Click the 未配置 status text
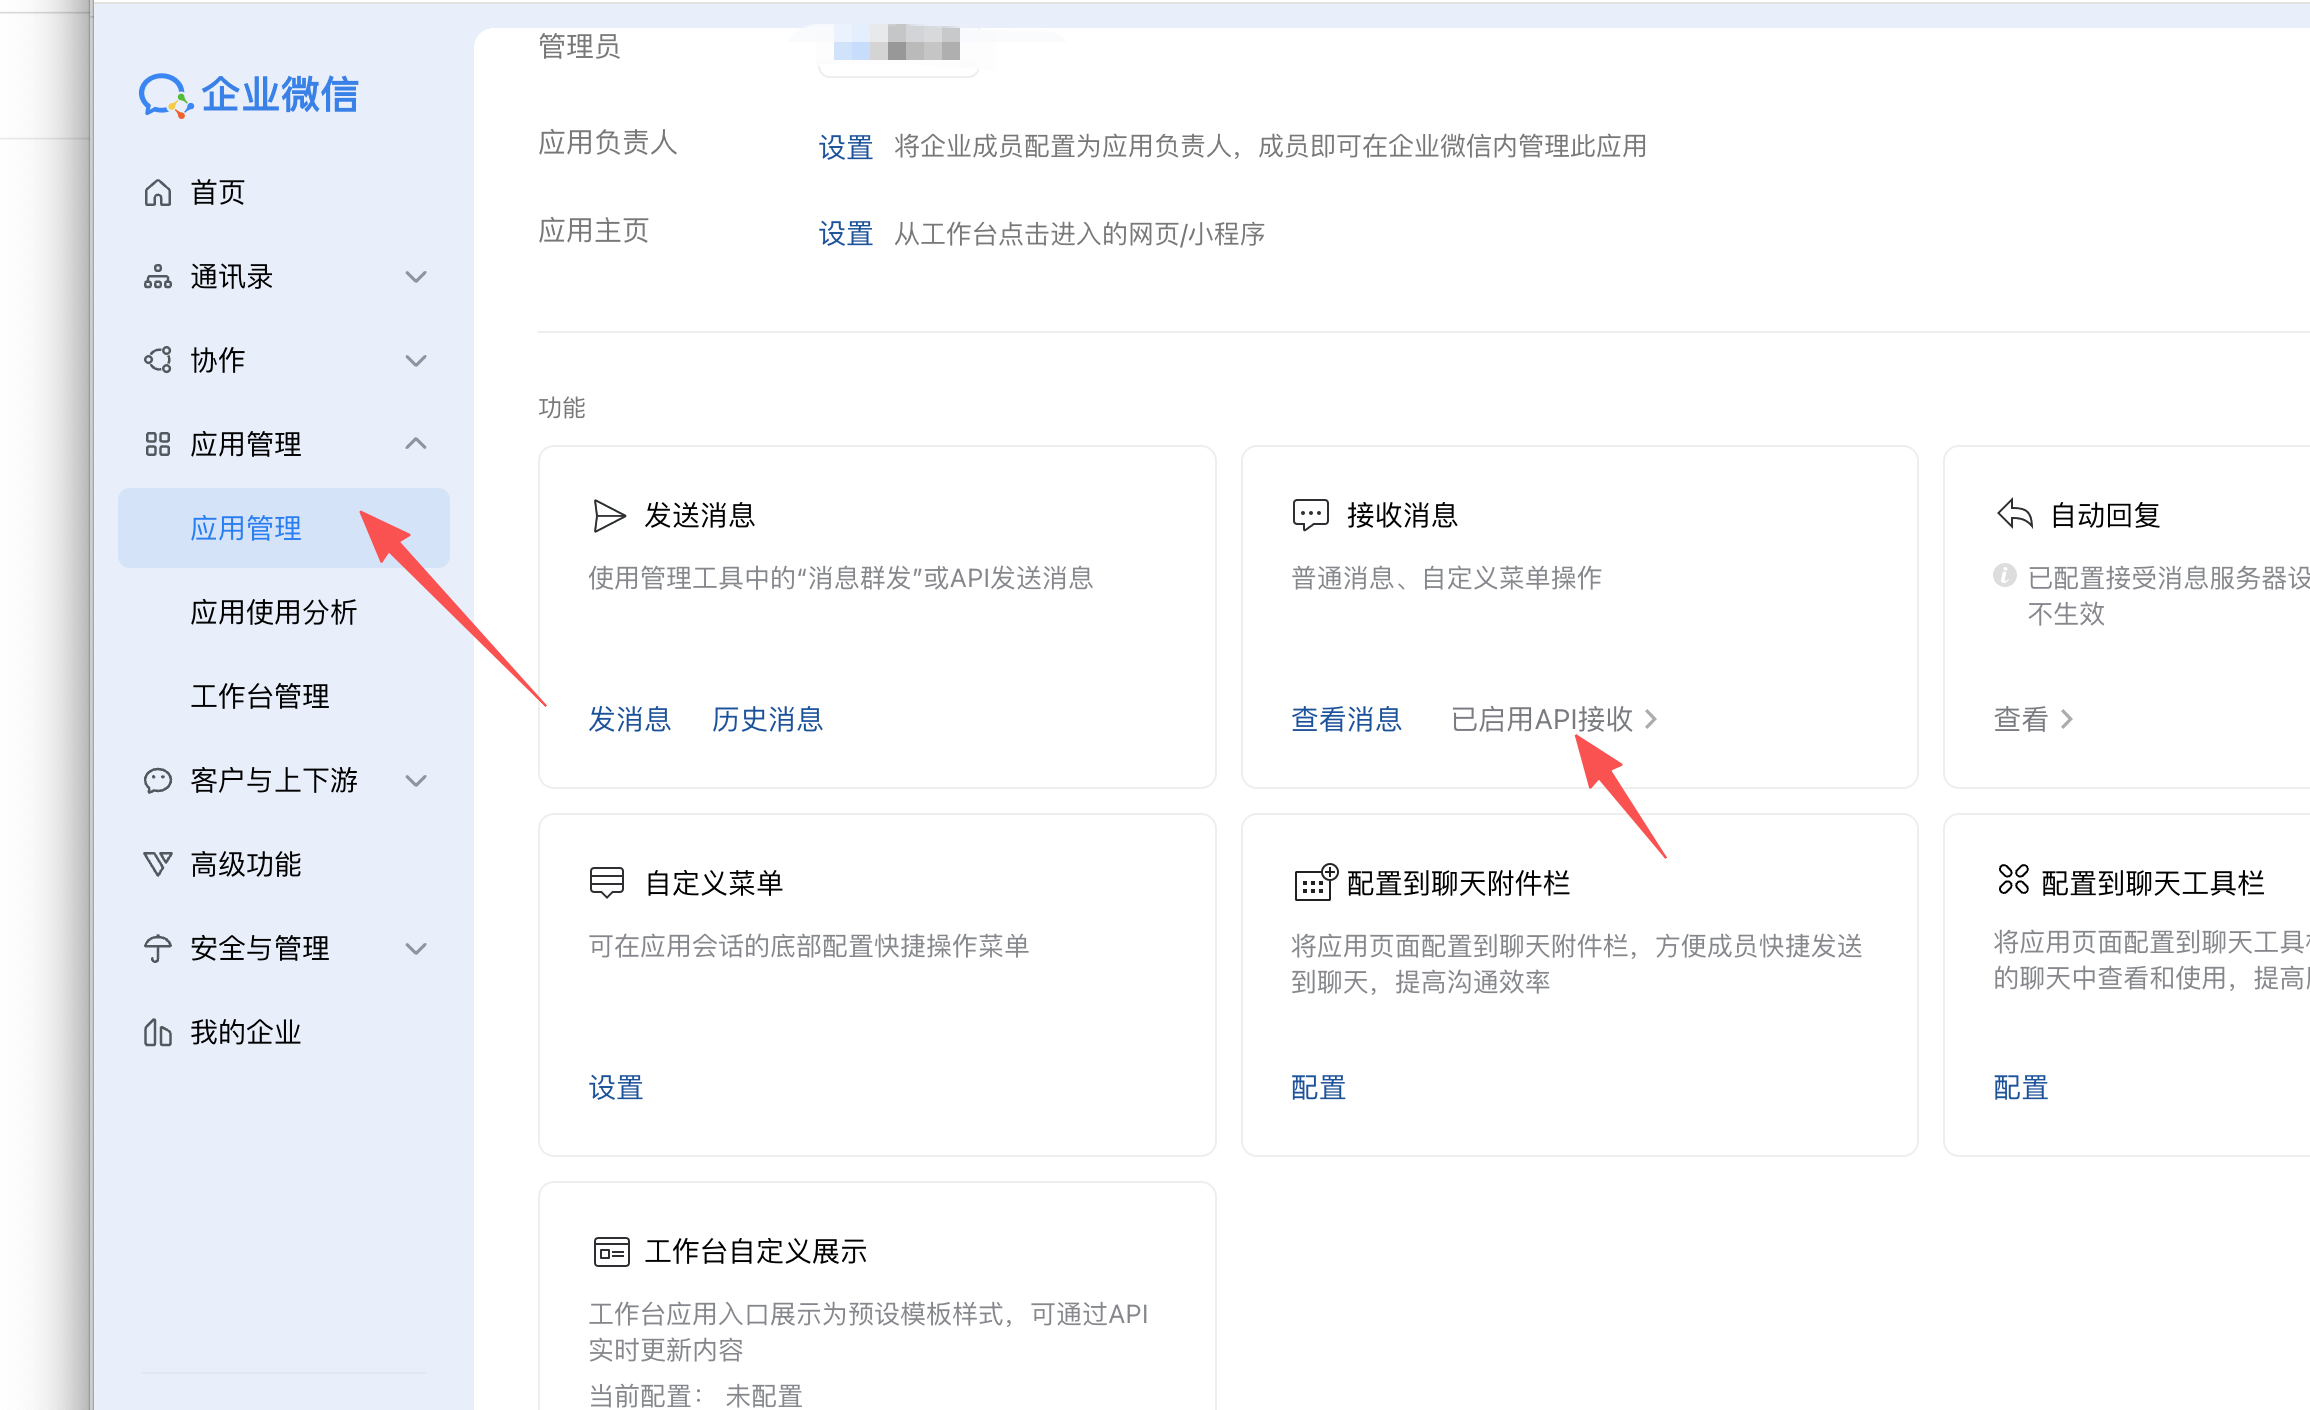Image resolution: width=2310 pixels, height=1410 pixels. [764, 1395]
